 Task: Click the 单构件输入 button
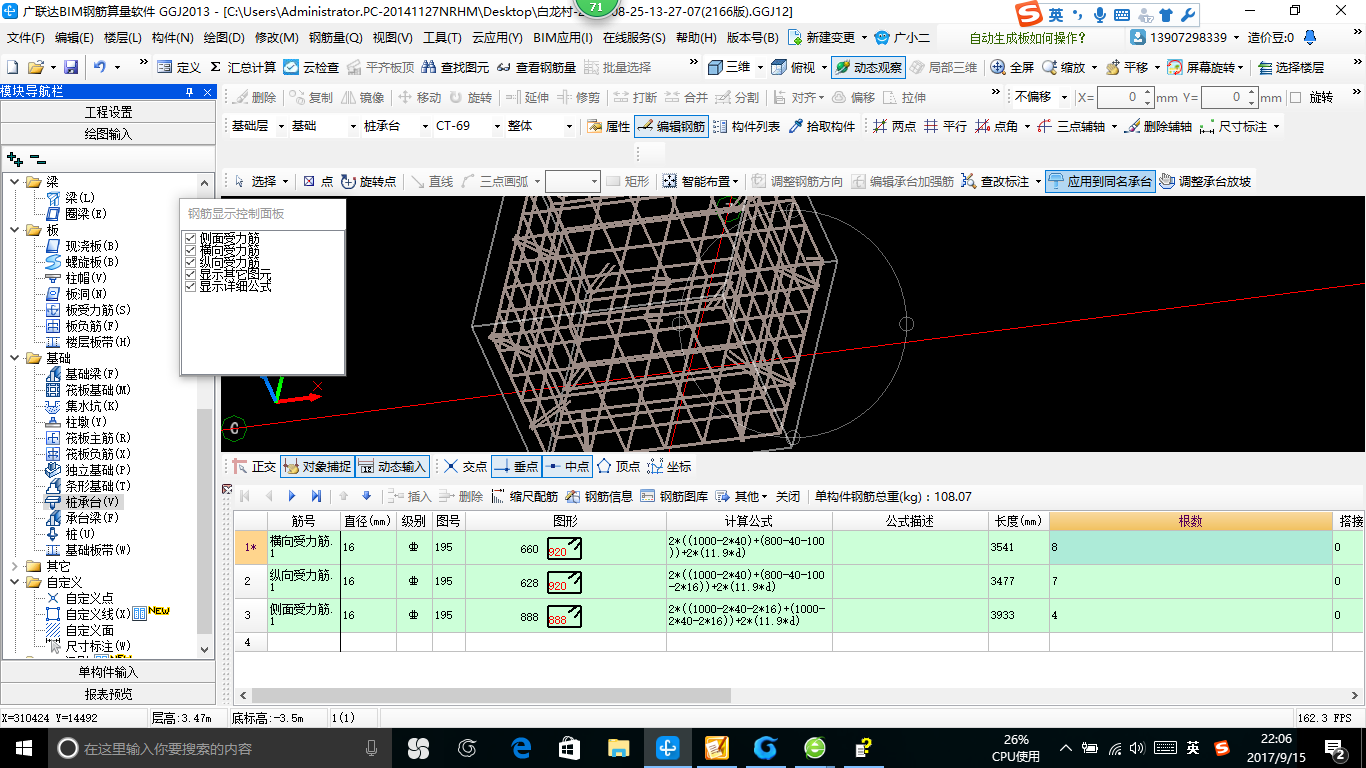tap(108, 672)
